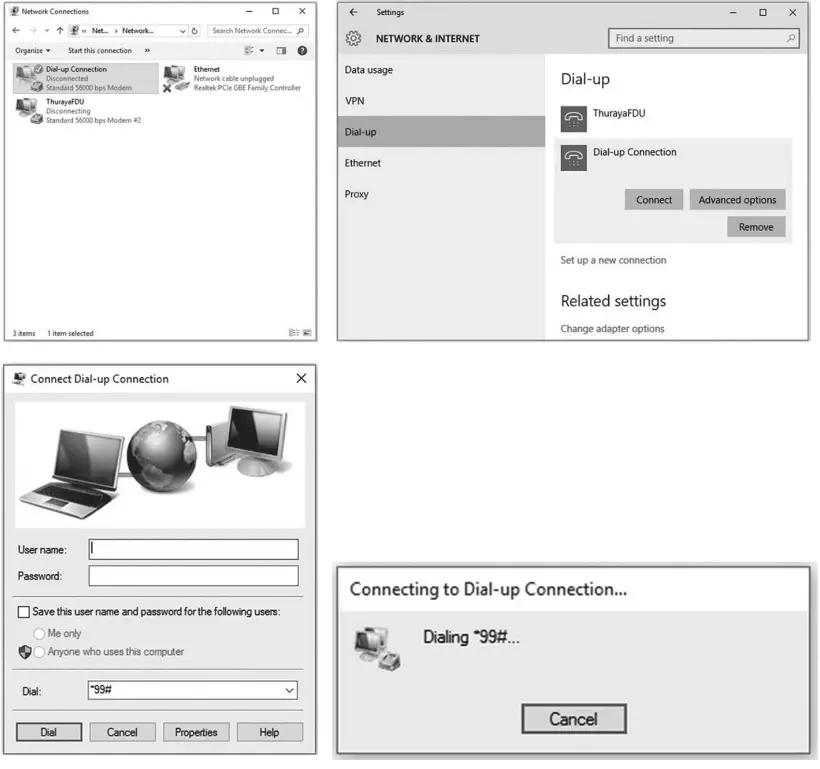820x769 pixels.
Task: Click the Connect Dial-up Connection title icon
Action: [19, 378]
